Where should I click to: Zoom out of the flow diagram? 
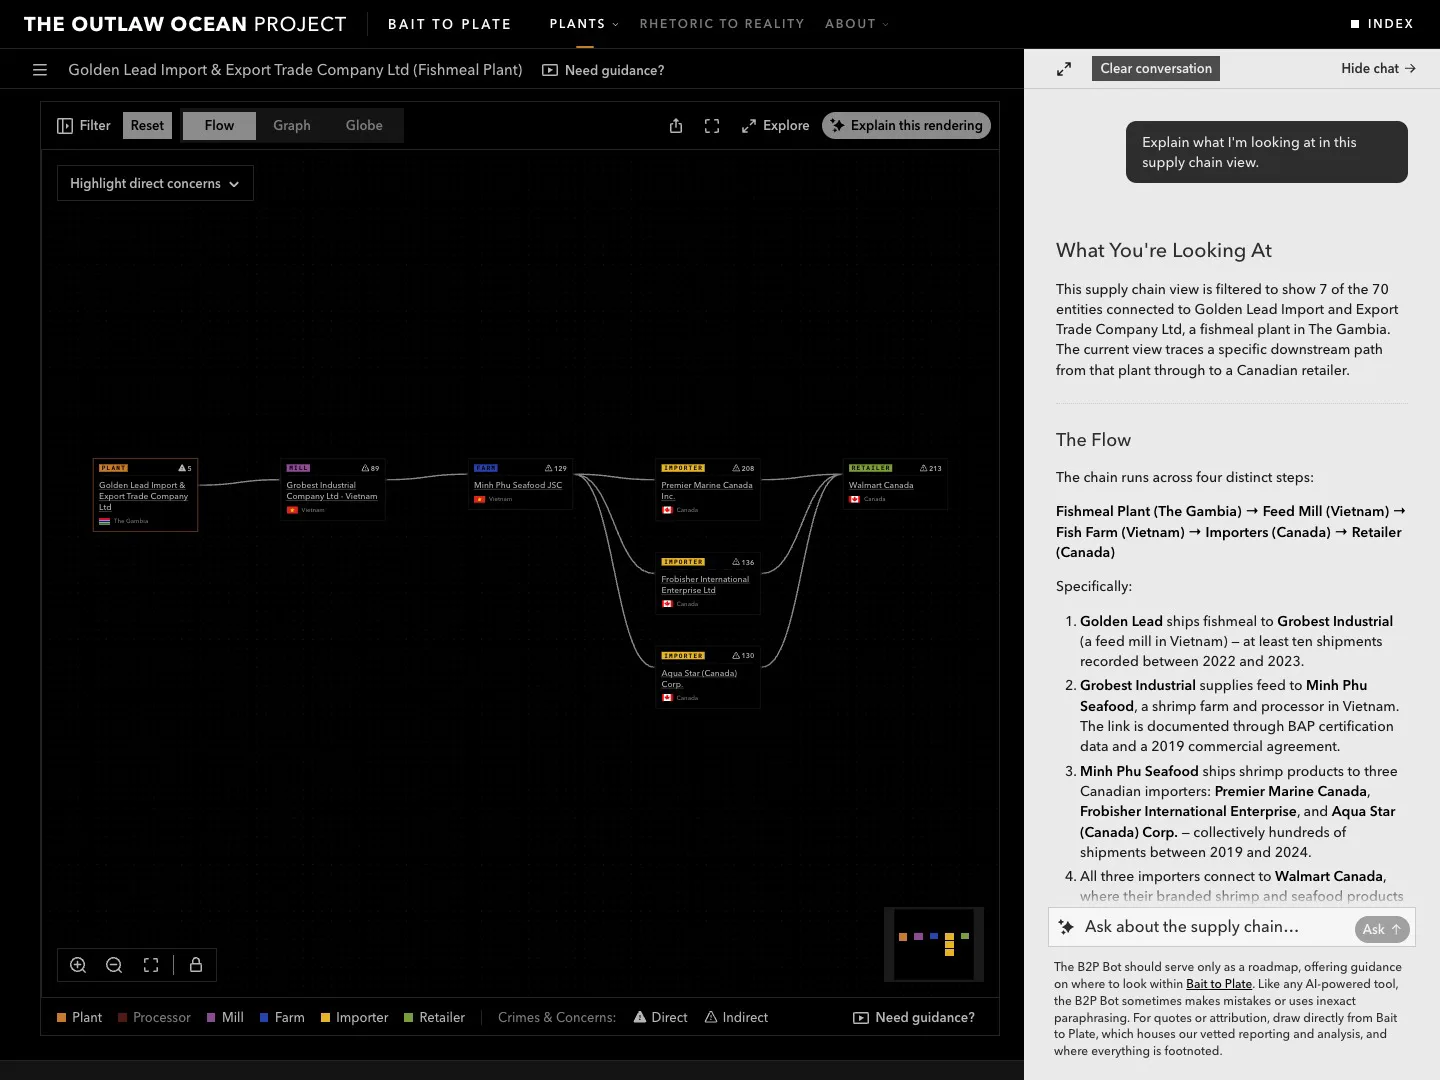(114, 965)
